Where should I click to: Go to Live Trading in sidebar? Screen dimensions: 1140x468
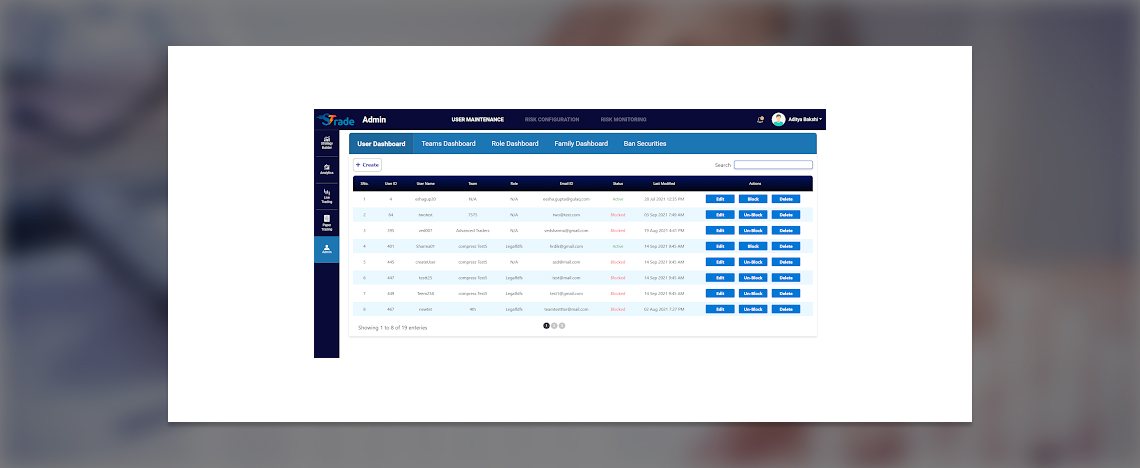click(326, 196)
